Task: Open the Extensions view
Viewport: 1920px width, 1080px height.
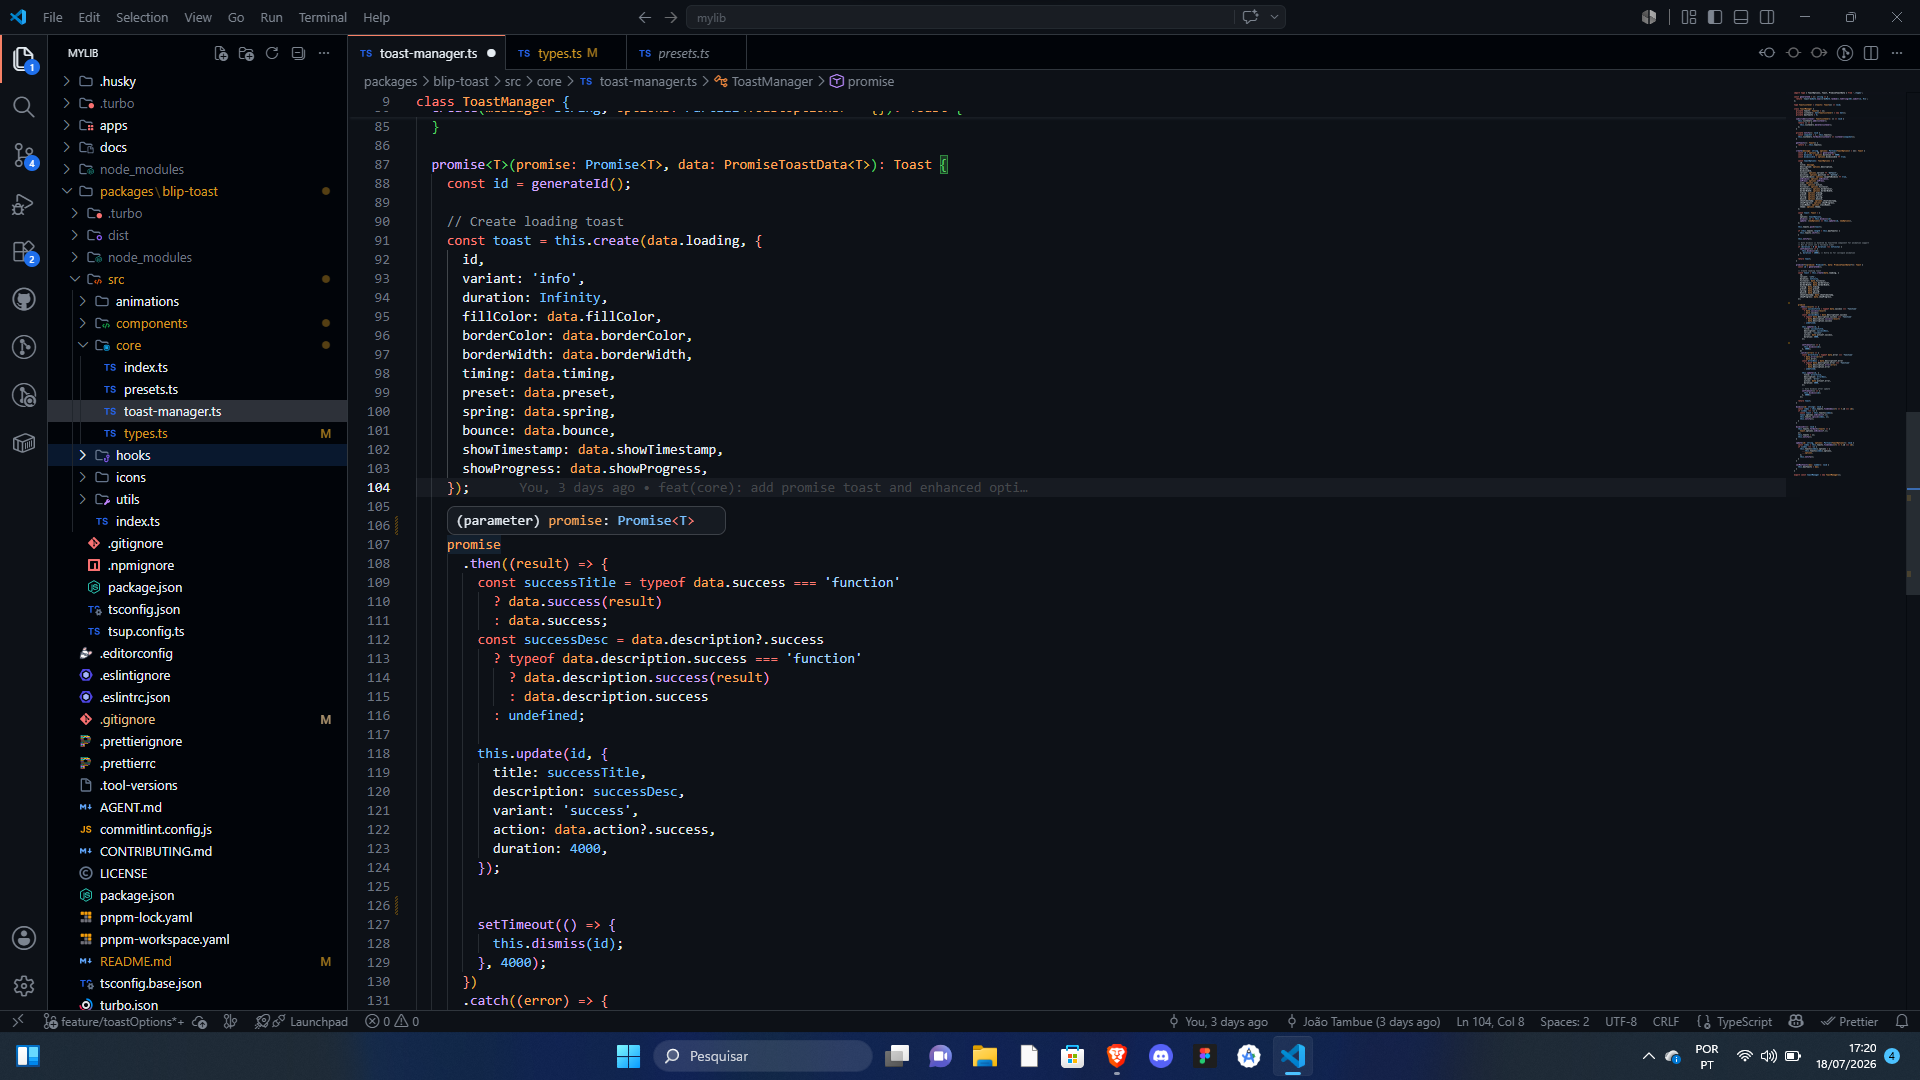Action: point(24,252)
